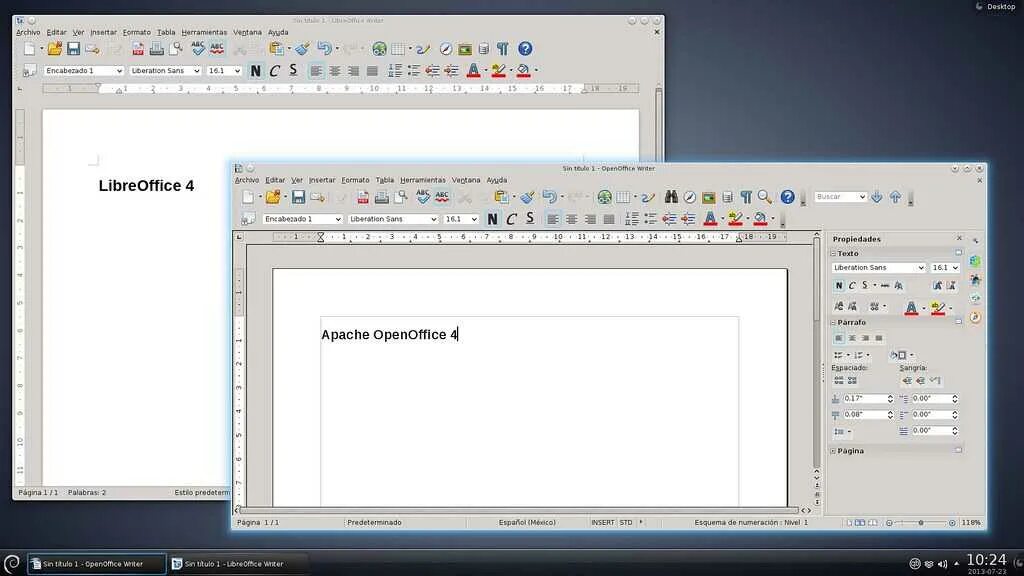Expand the Página section in sidebar
This screenshot has width=1024, height=576.
click(833, 451)
